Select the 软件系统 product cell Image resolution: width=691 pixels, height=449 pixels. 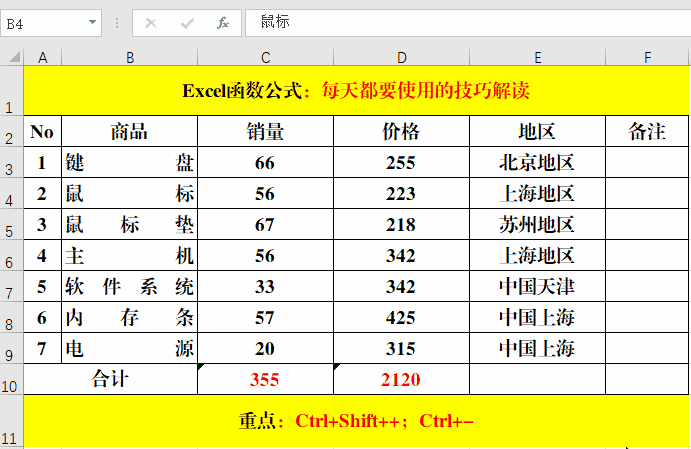pos(130,286)
